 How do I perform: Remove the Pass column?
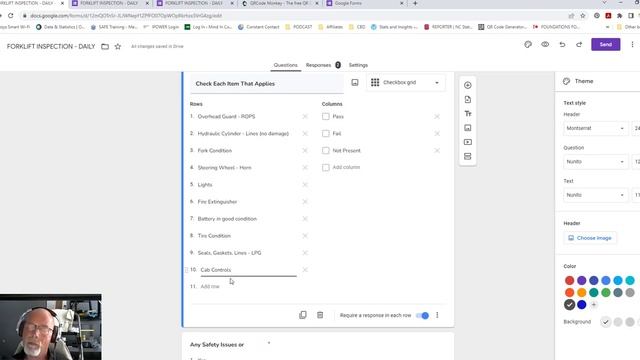pyautogui.click(x=437, y=117)
